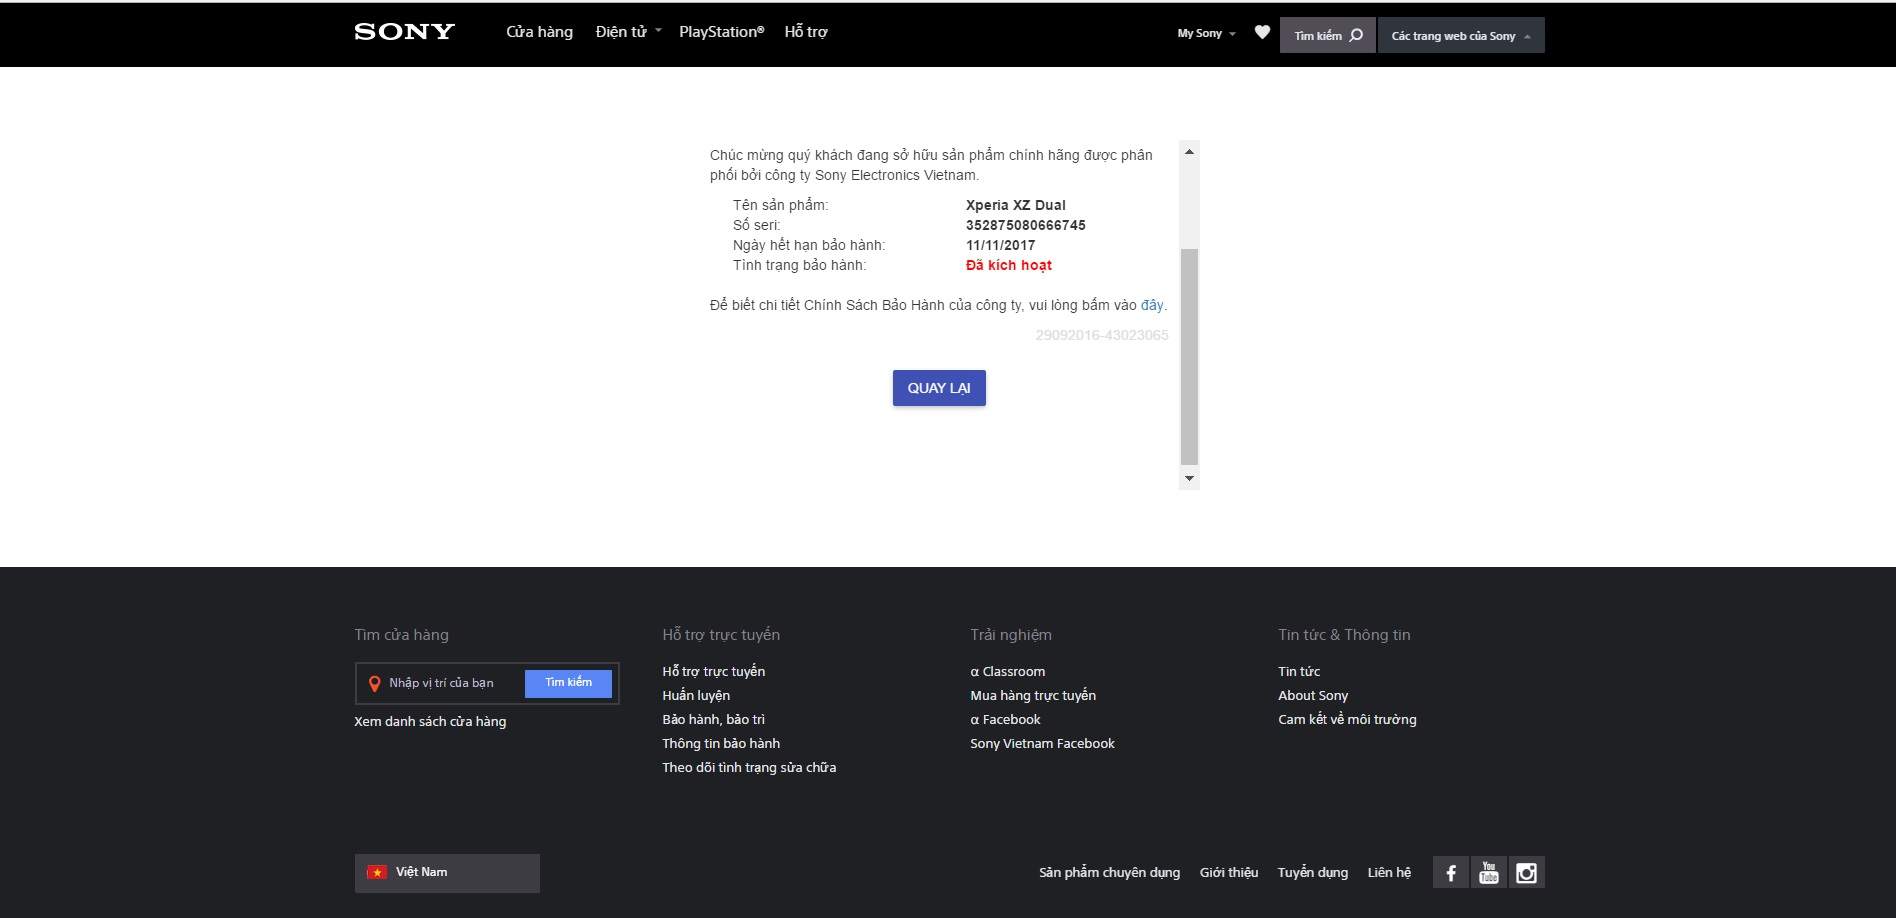Open α Facebook link

(1005, 719)
